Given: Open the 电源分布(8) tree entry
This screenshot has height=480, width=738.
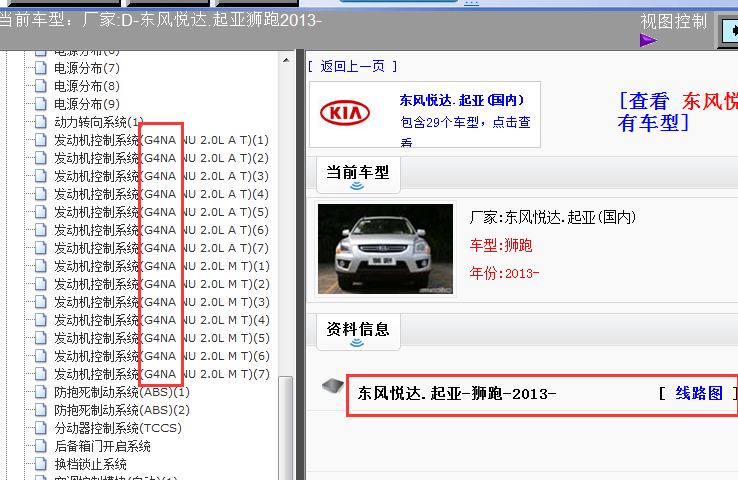Looking at the screenshot, I should coord(87,86).
